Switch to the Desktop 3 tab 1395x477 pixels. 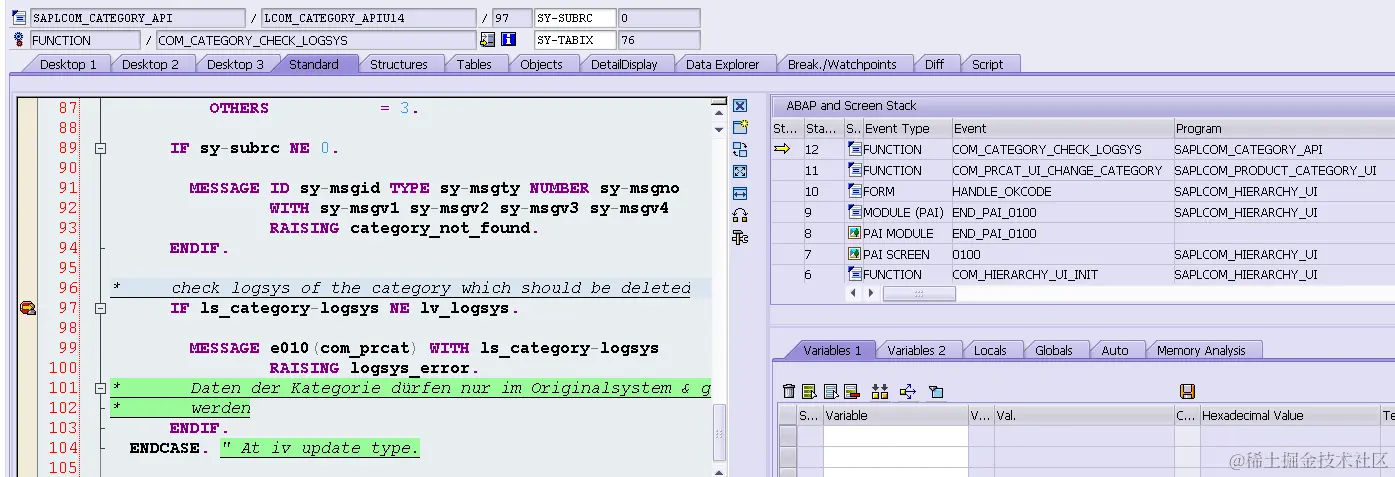[236, 64]
